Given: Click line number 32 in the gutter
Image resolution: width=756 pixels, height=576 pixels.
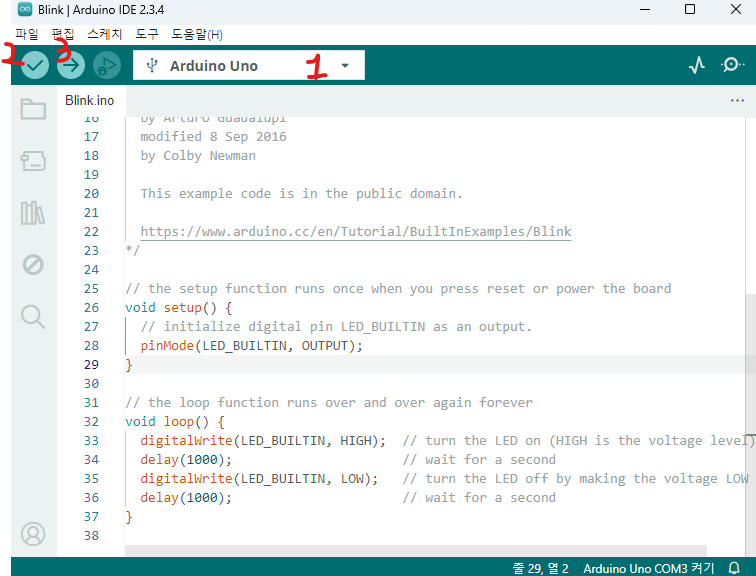Looking at the screenshot, I should tap(91, 421).
